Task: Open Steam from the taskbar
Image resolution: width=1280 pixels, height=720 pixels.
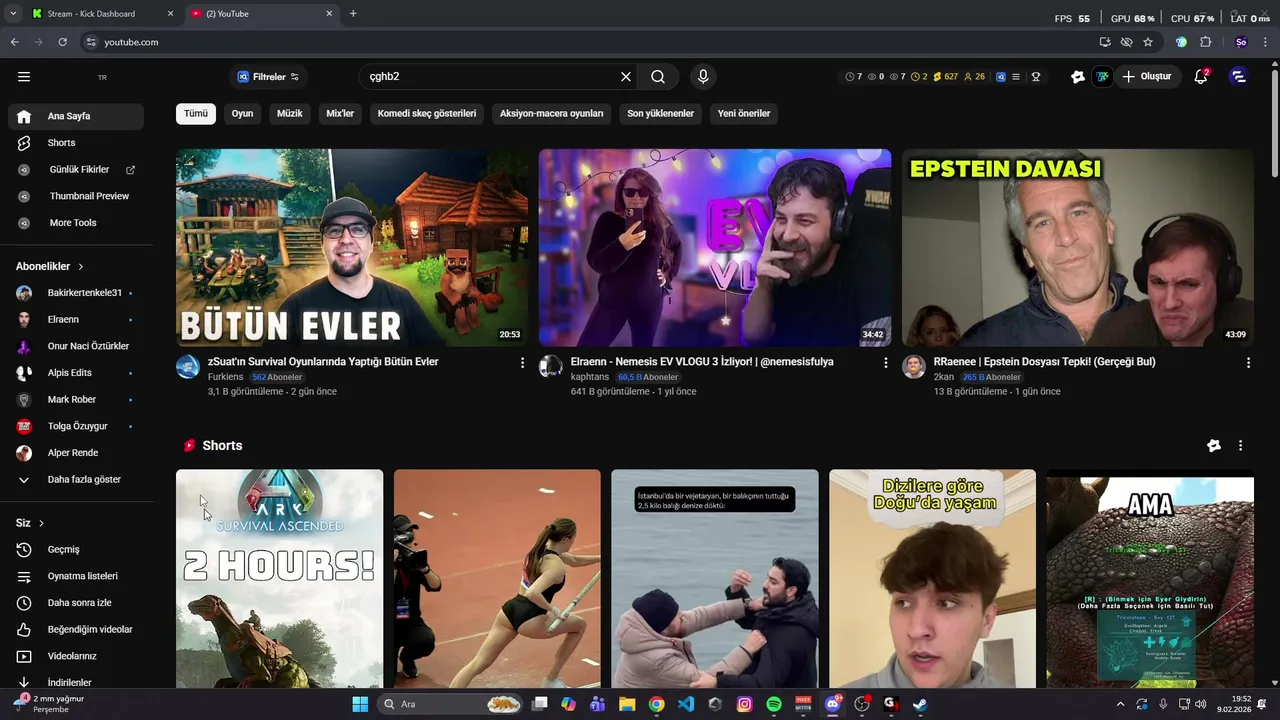Action: tap(919, 704)
